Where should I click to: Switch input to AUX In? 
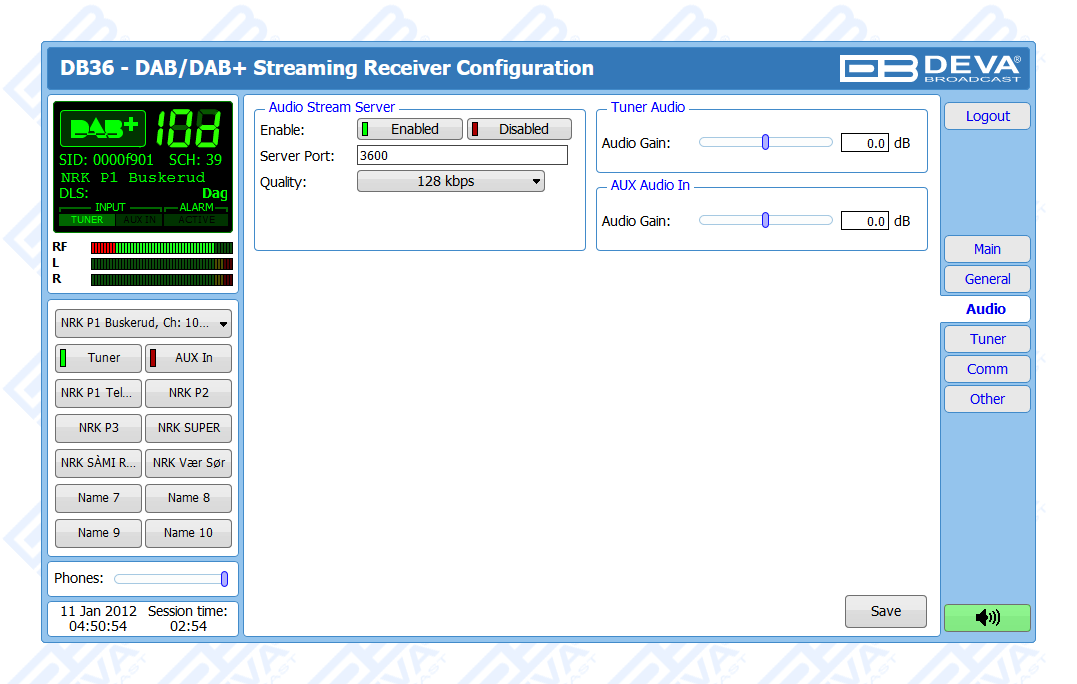(188, 358)
